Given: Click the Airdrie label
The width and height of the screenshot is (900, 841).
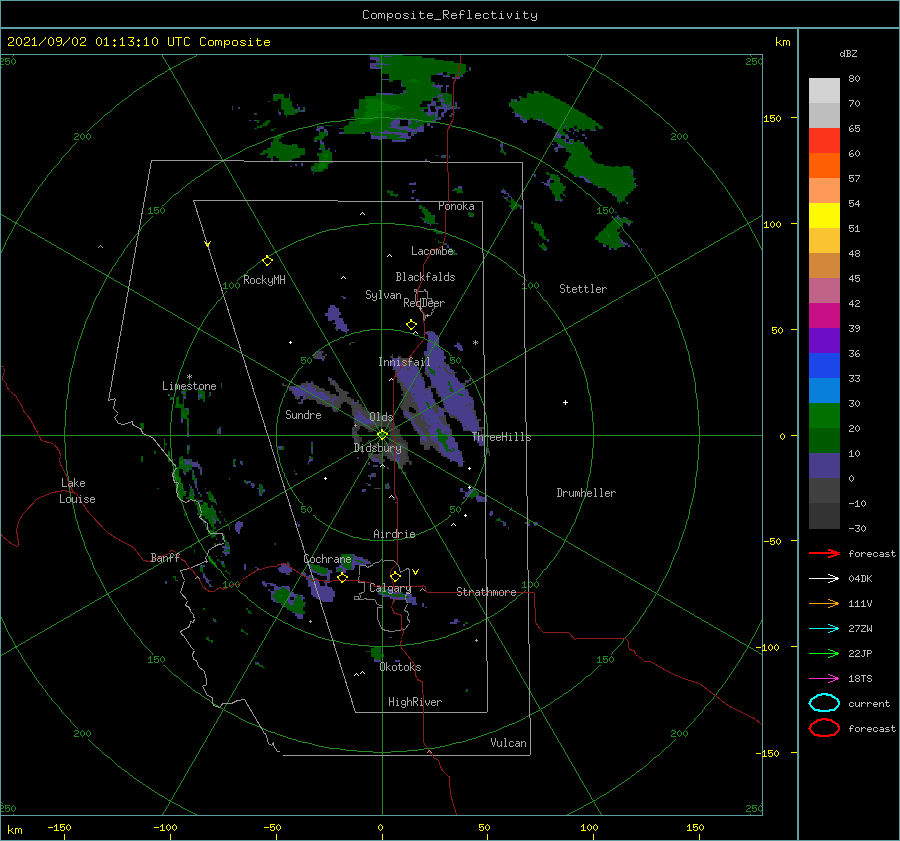Looking at the screenshot, I should [394, 534].
